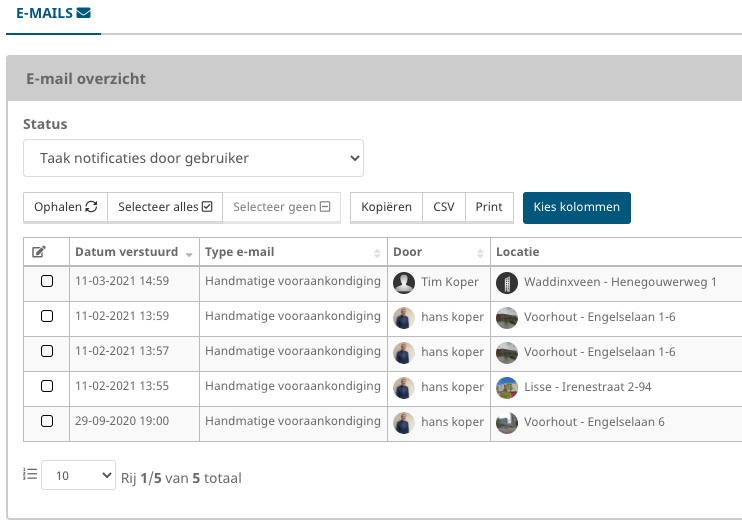Click hans koper avatar in 13:59 row
742x525 pixels.
[x=404, y=318]
